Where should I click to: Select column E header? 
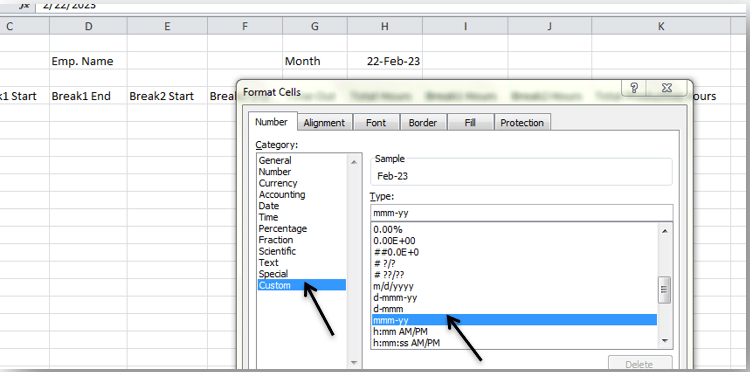pyautogui.click(x=167, y=26)
